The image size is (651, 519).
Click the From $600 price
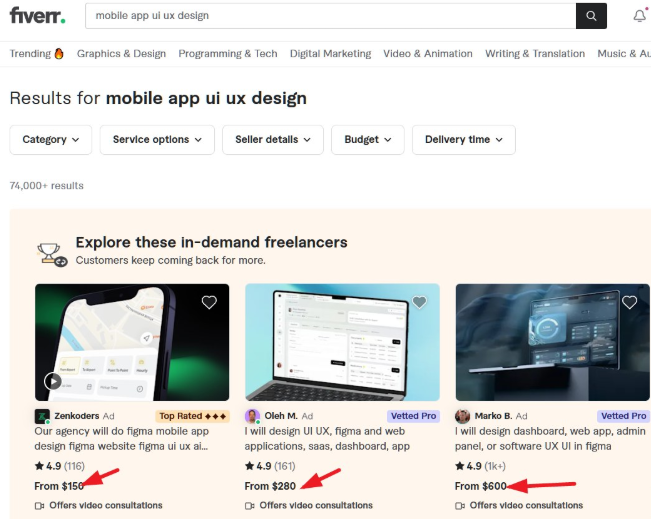click(x=480, y=486)
